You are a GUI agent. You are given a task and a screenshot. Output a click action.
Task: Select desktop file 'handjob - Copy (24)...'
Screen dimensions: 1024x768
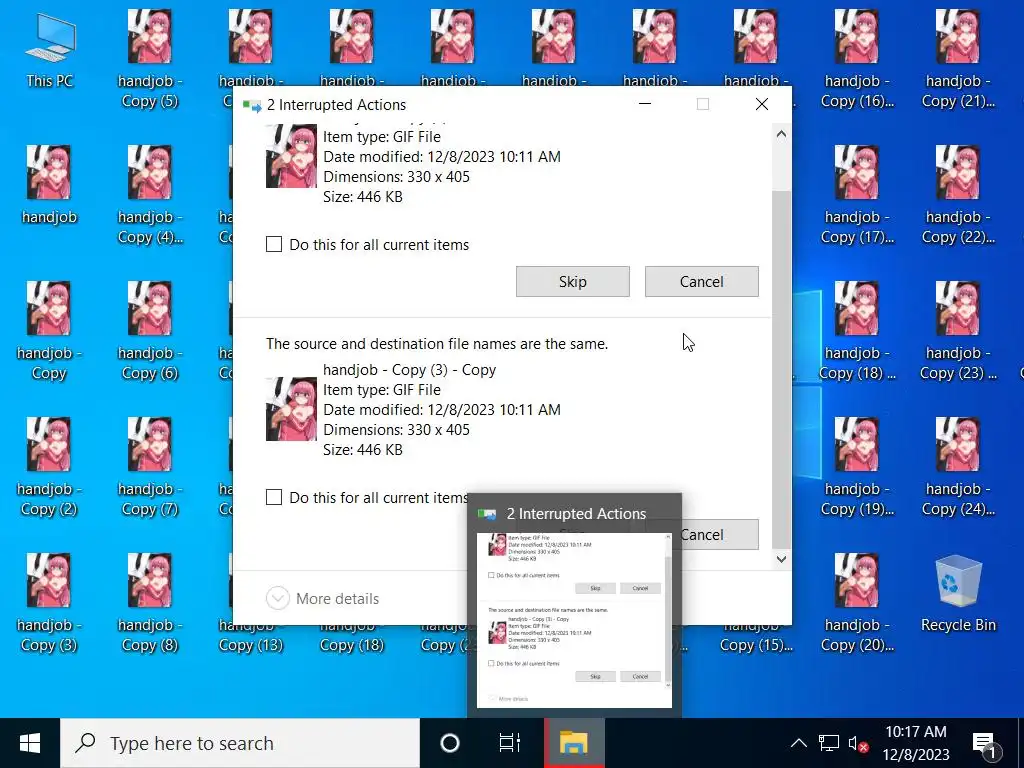[958, 466]
